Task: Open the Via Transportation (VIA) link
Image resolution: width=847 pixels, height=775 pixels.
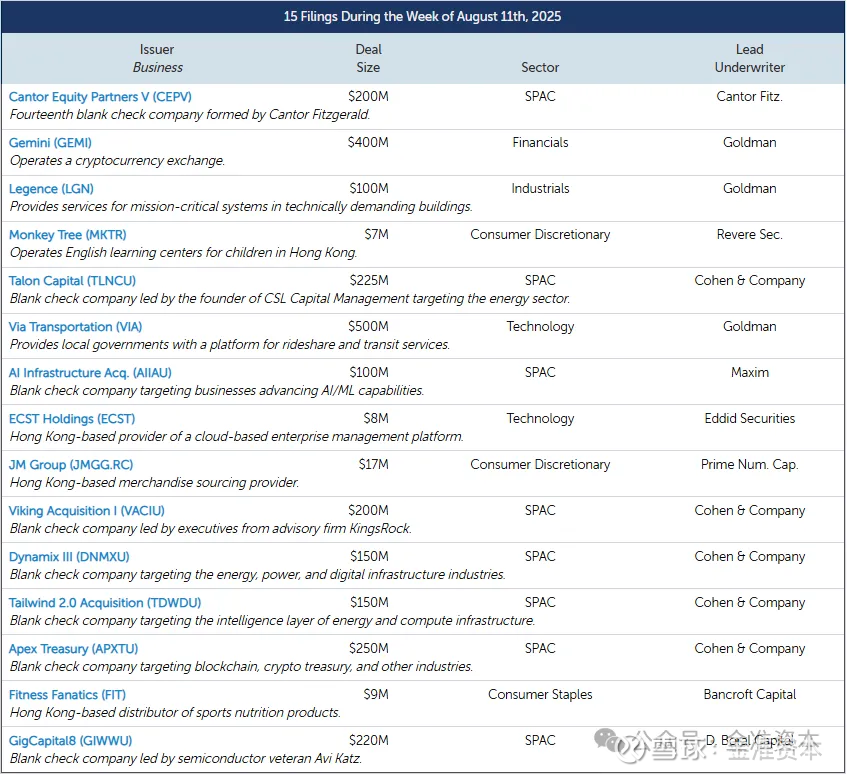Action: (x=75, y=327)
